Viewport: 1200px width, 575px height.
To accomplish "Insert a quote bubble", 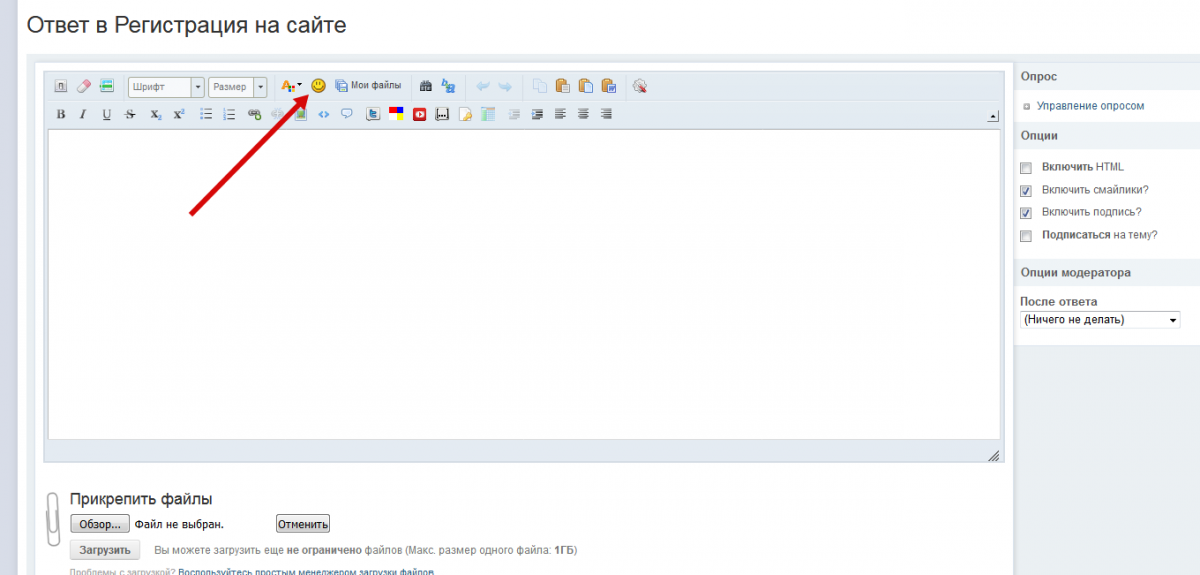I will point(346,114).
